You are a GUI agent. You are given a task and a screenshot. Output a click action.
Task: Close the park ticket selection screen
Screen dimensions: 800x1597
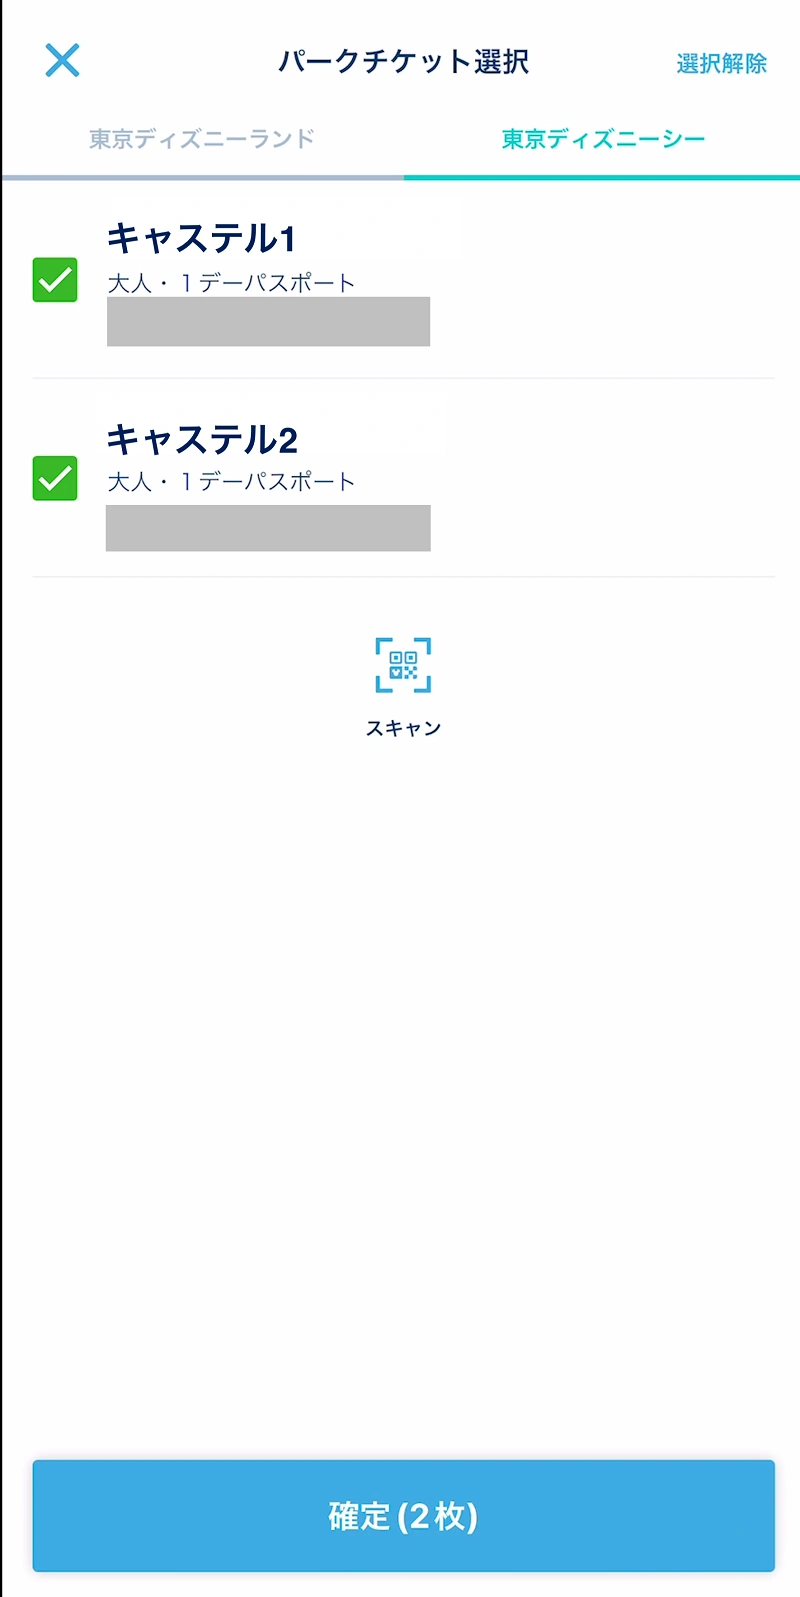pyautogui.click(x=62, y=61)
